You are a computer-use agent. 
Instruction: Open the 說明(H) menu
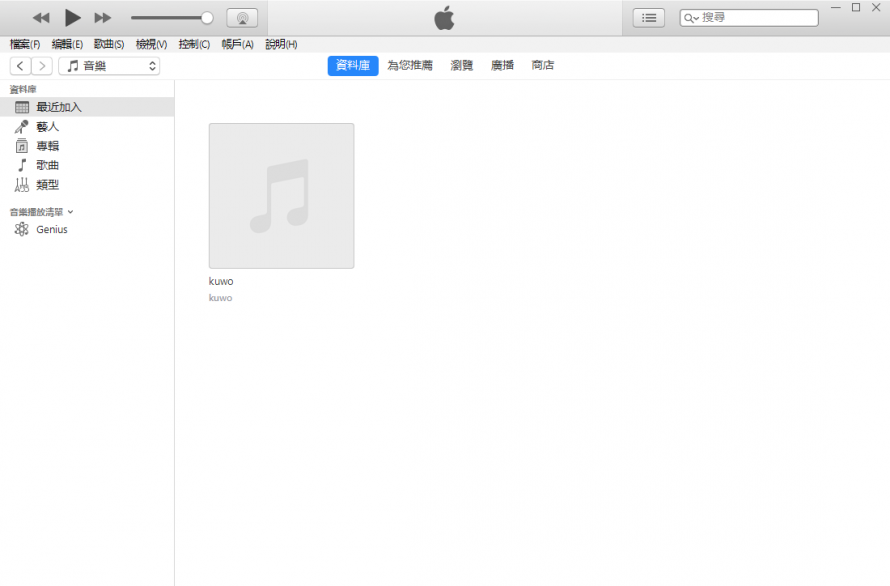pyautogui.click(x=281, y=44)
